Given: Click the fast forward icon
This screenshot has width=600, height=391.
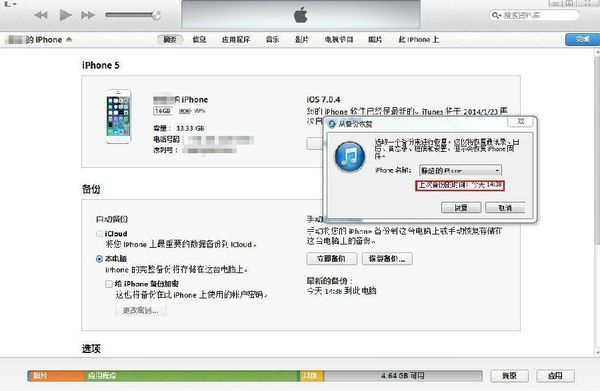Looking at the screenshot, I should click(x=88, y=15).
